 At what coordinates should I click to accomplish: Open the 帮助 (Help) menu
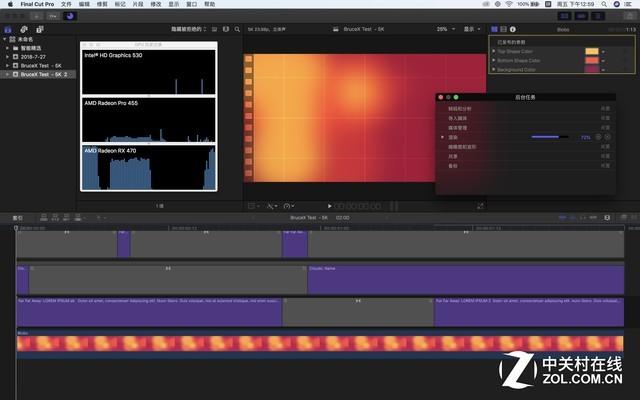tap(210, 4)
